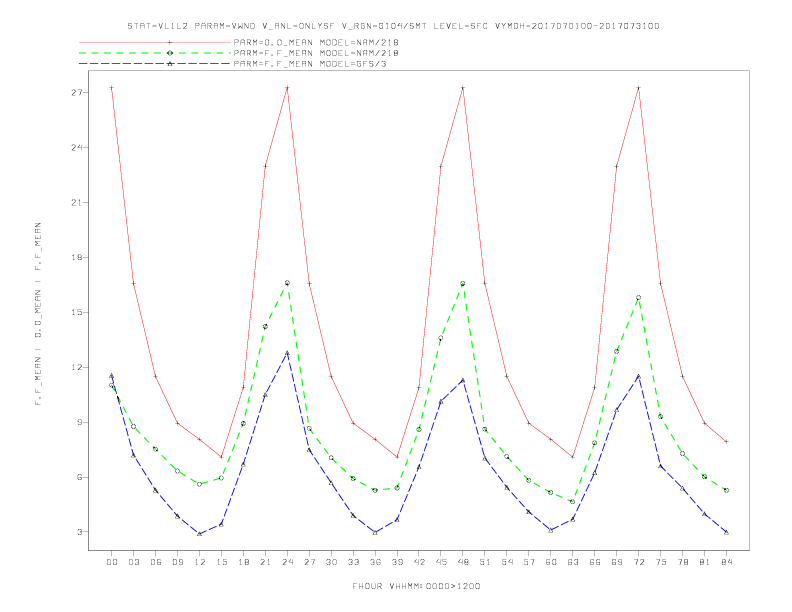
Task: Click x-axis tick label 78
Action: (x=683, y=562)
